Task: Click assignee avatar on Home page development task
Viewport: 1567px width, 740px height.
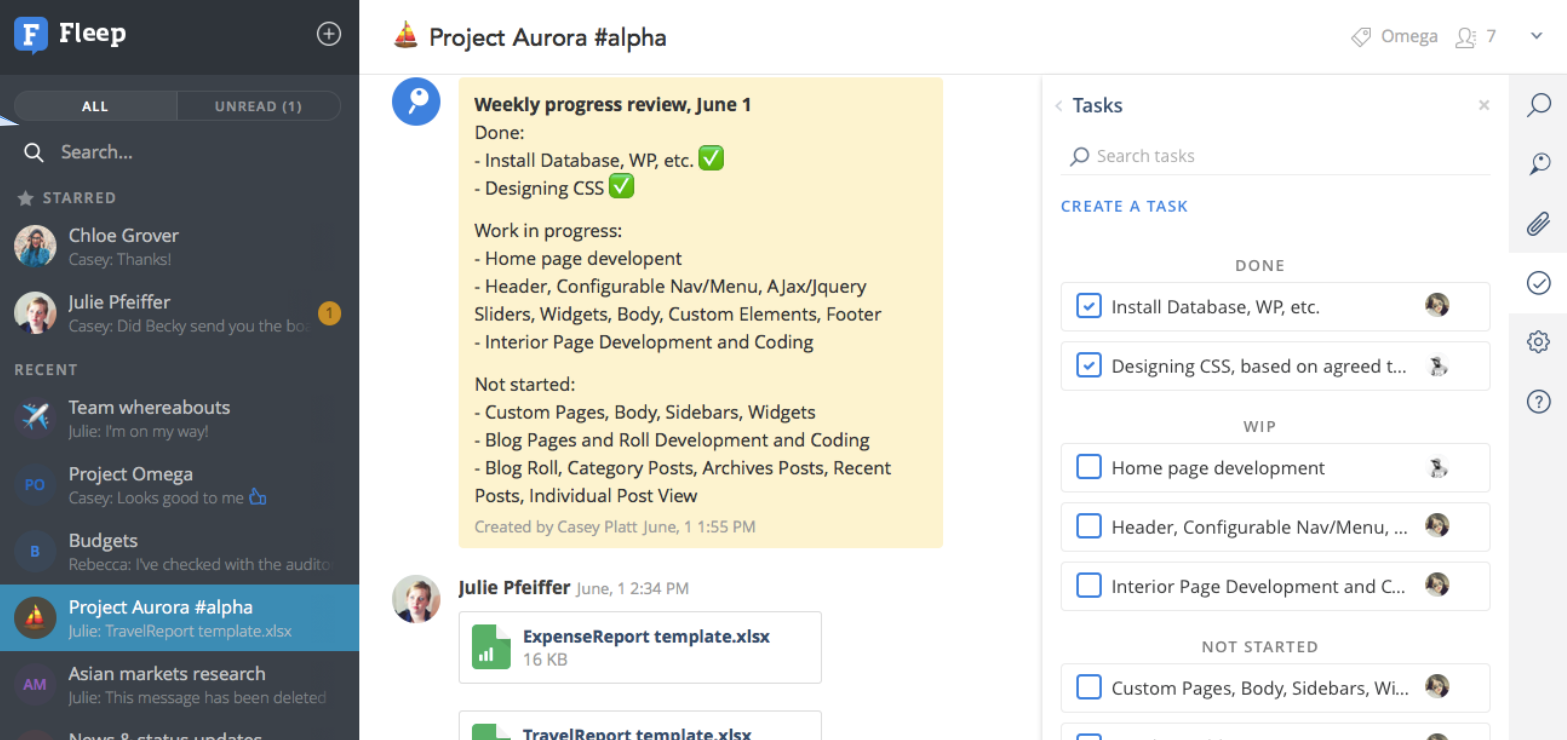Action: click(x=1437, y=467)
